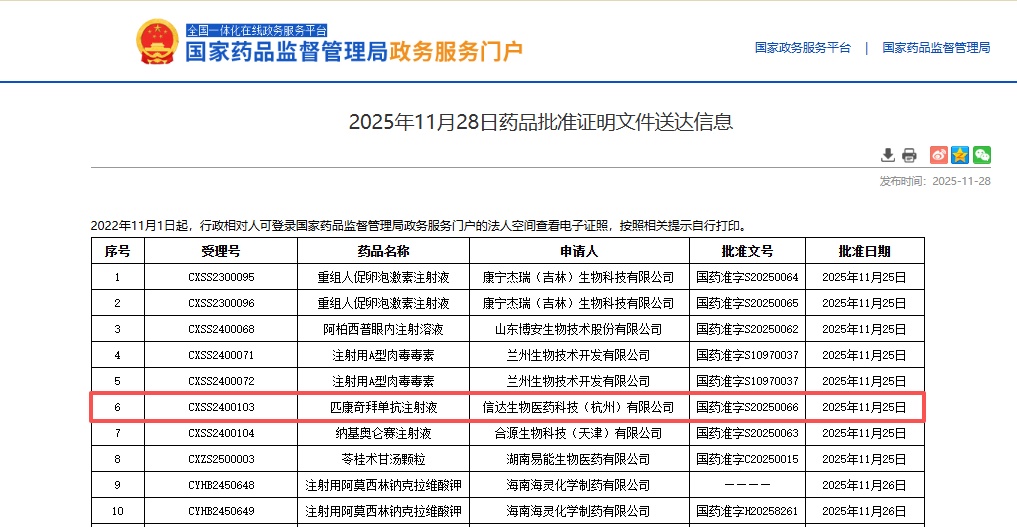Click the page title 2025年11月28日药品批准证明文件送达信息

point(541,122)
